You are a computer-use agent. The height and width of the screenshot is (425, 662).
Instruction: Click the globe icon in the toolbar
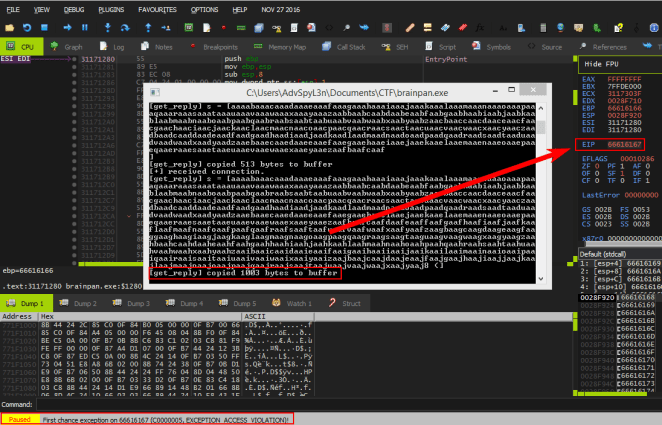[x=560, y=28]
